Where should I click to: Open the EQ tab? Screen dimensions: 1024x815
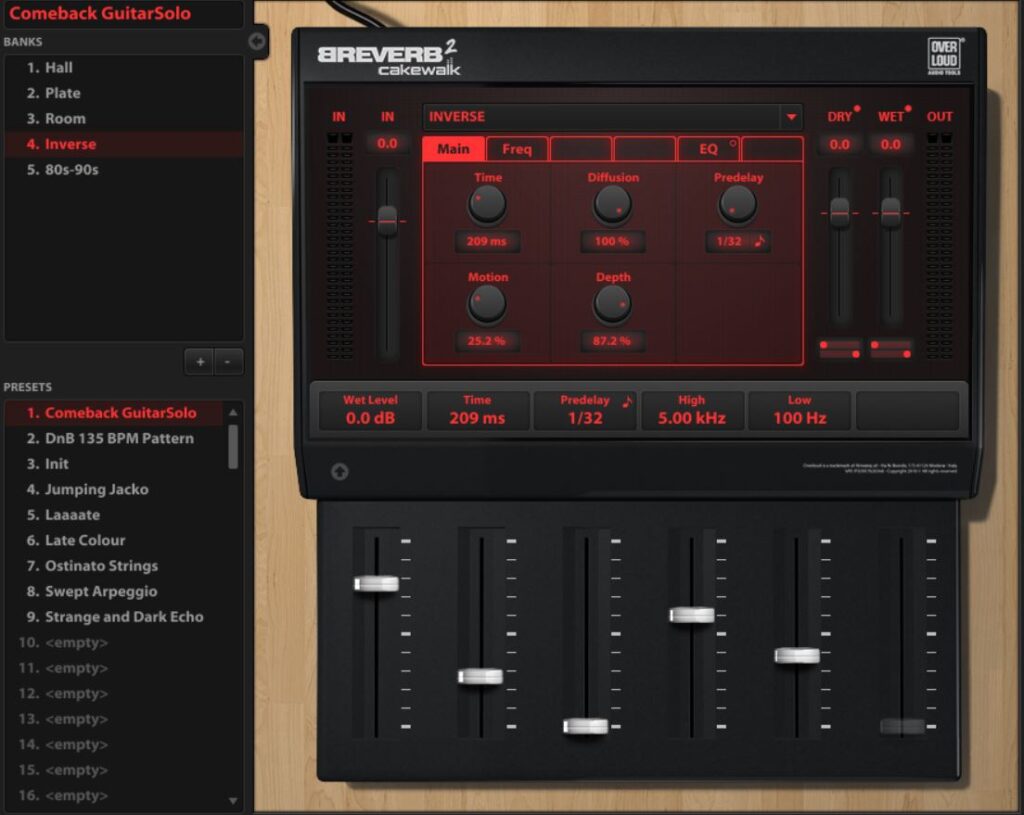709,149
